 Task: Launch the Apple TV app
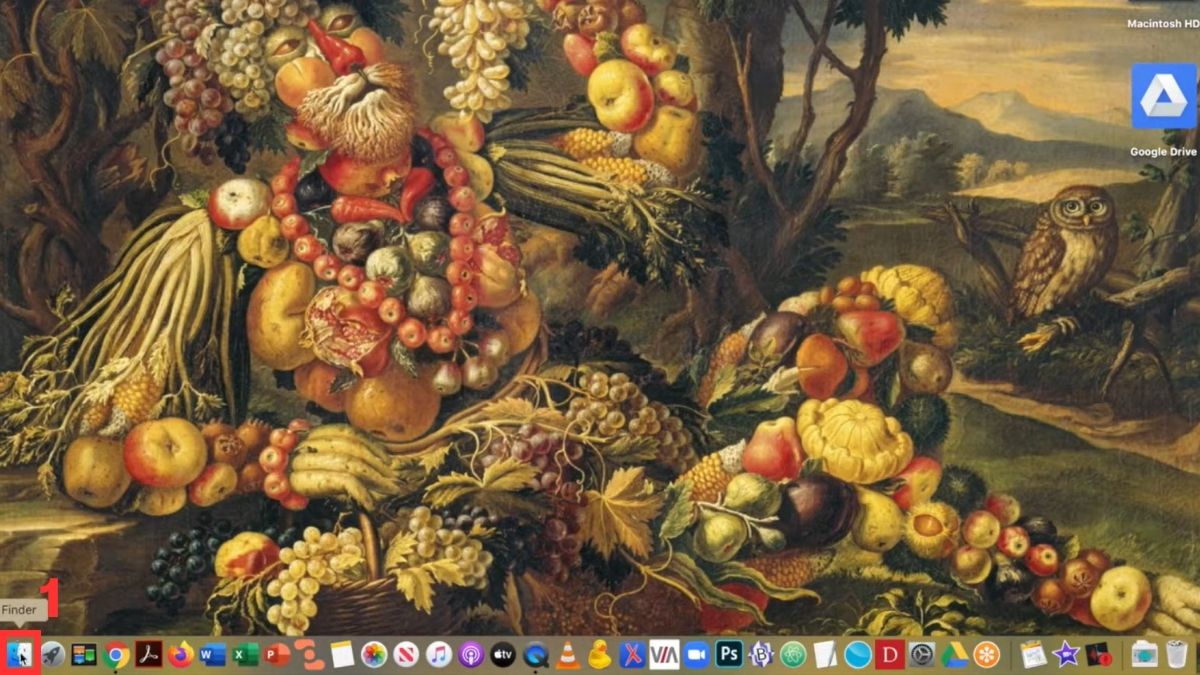point(503,655)
